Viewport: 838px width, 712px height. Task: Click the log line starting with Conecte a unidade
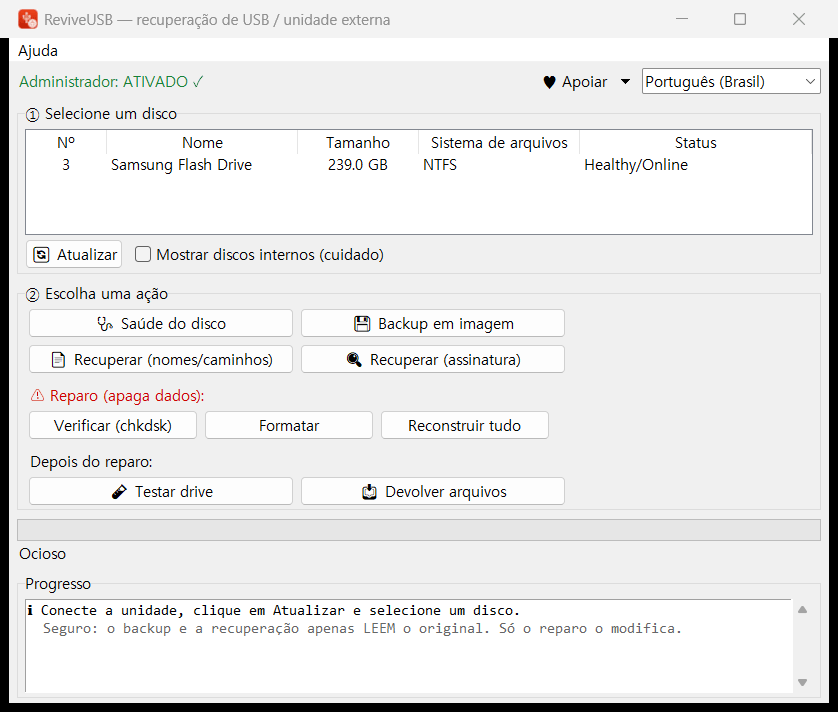point(274,610)
